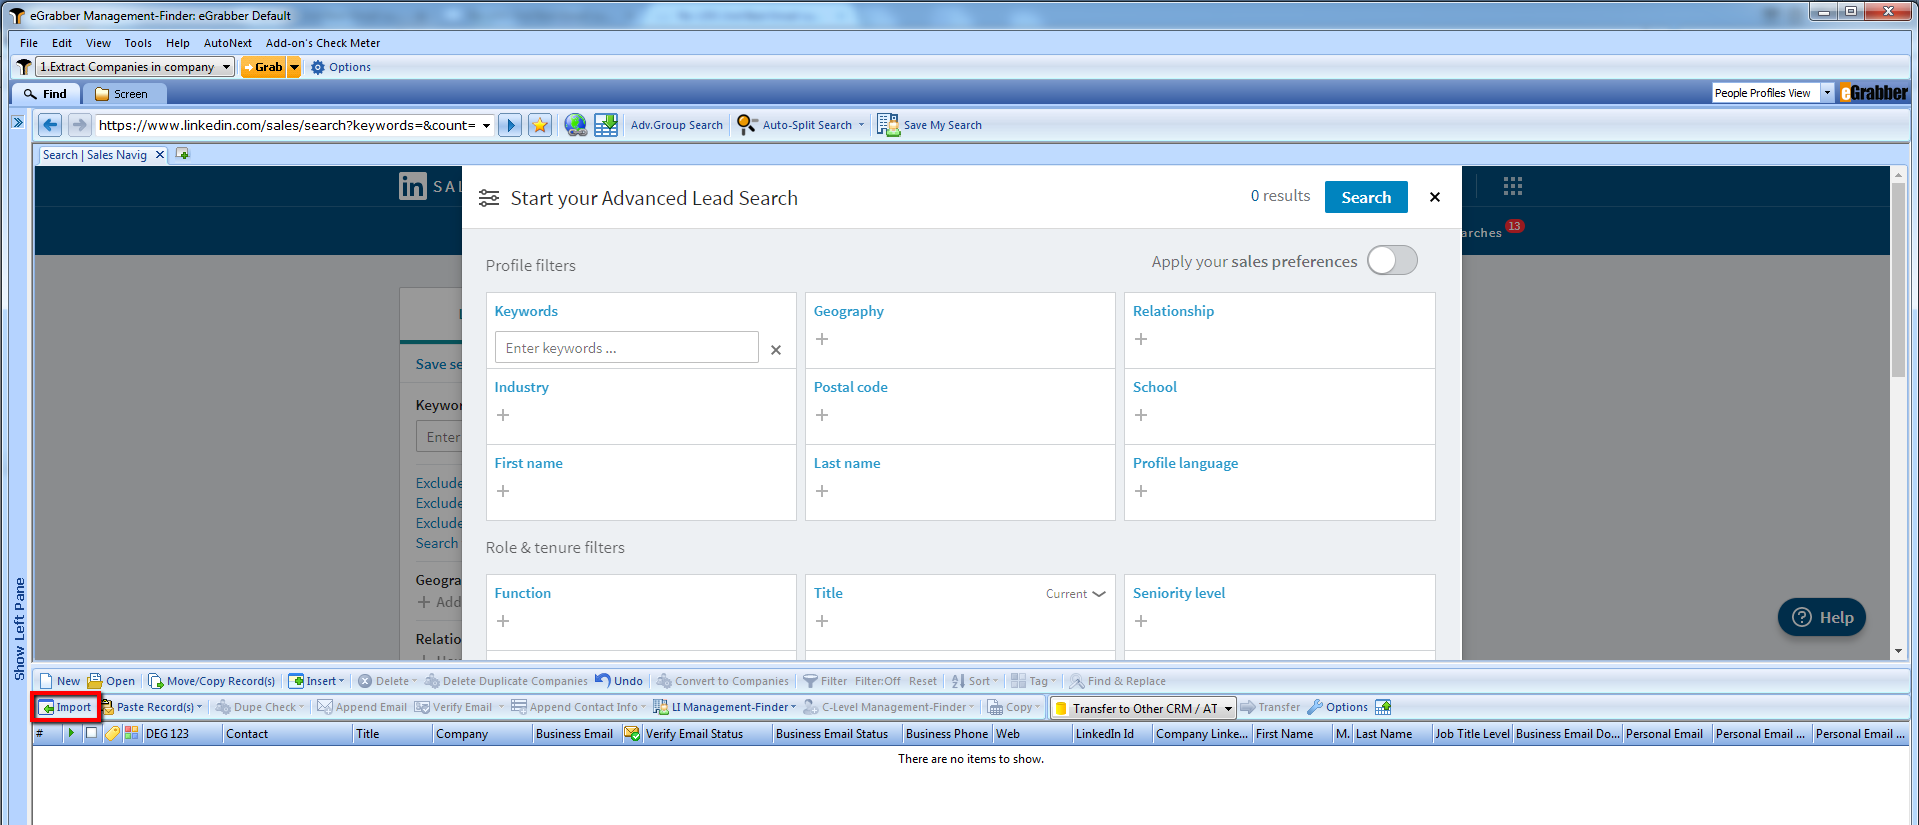Expand Auto-Split Search dropdown arrow
The height and width of the screenshot is (825, 1919).
tap(861, 125)
